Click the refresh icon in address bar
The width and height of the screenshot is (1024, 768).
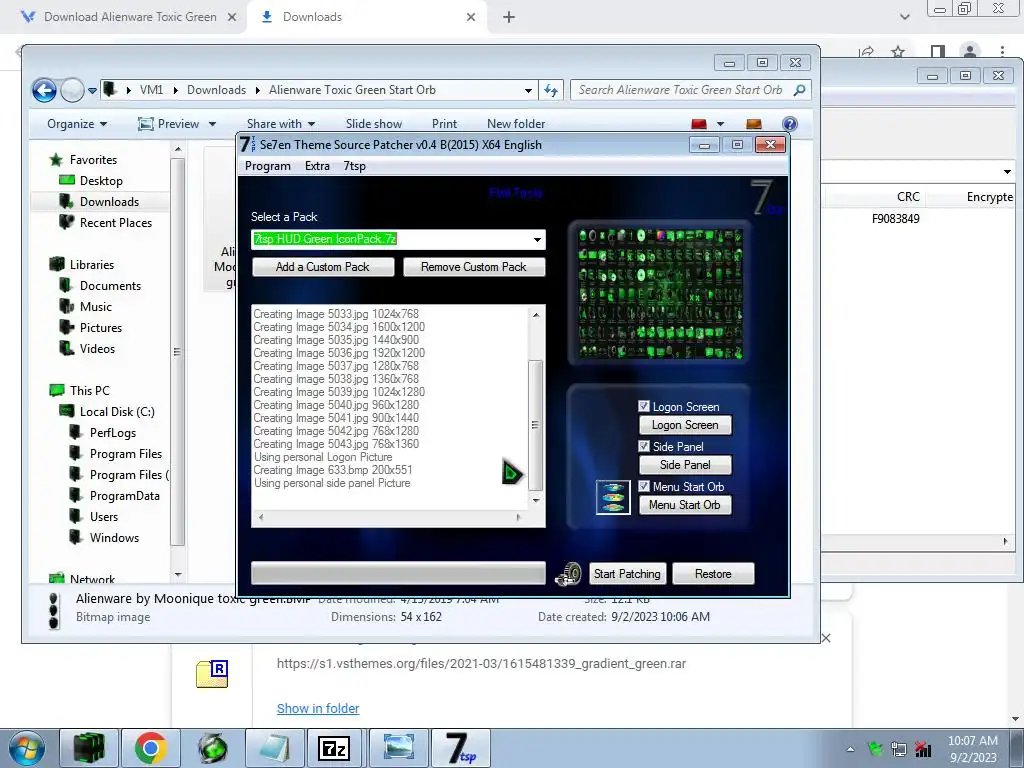pos(551,90)
